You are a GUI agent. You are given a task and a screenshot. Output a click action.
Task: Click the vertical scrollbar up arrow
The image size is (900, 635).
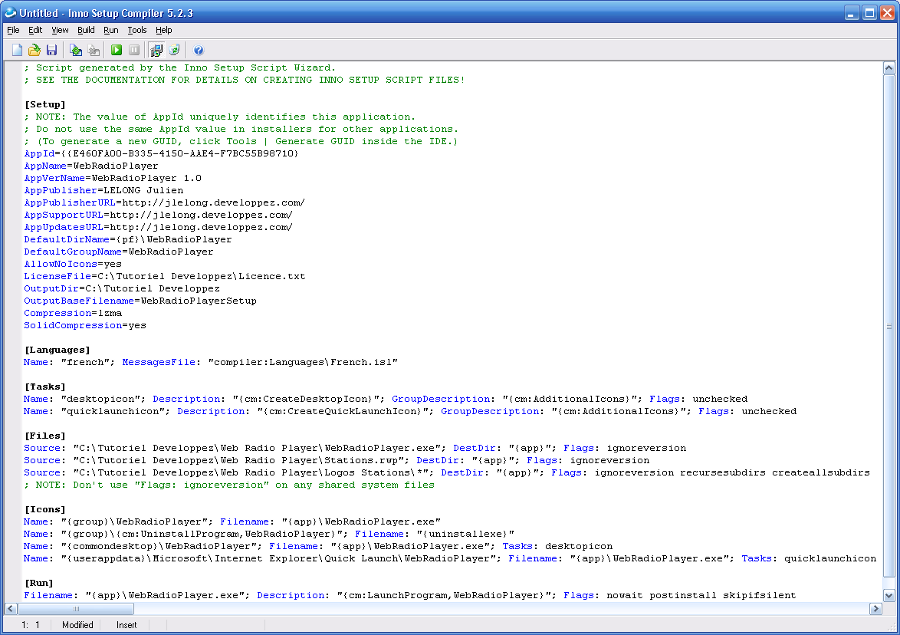[x=889, y=68]
